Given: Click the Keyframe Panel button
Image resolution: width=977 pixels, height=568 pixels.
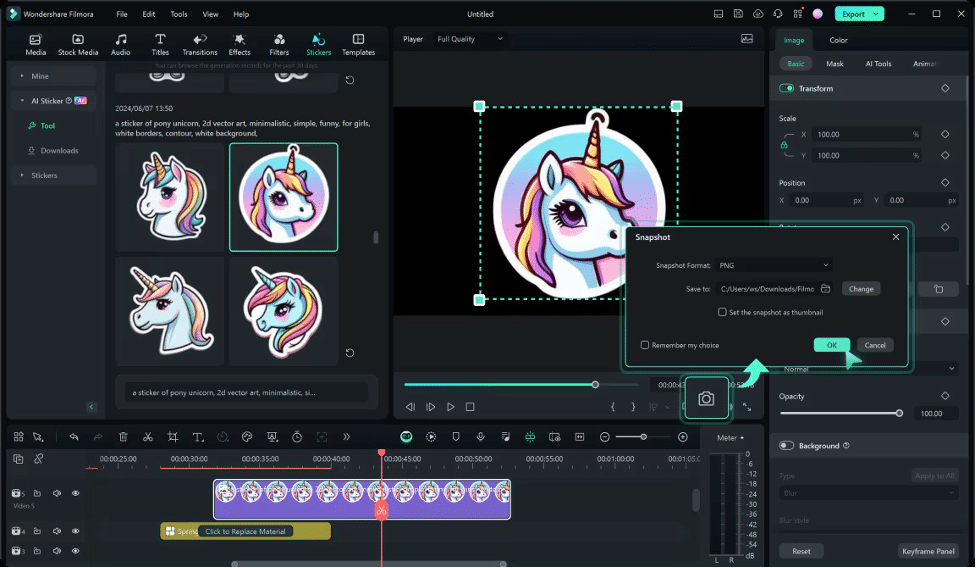Looking at the screenshot, I should (928, 551).
